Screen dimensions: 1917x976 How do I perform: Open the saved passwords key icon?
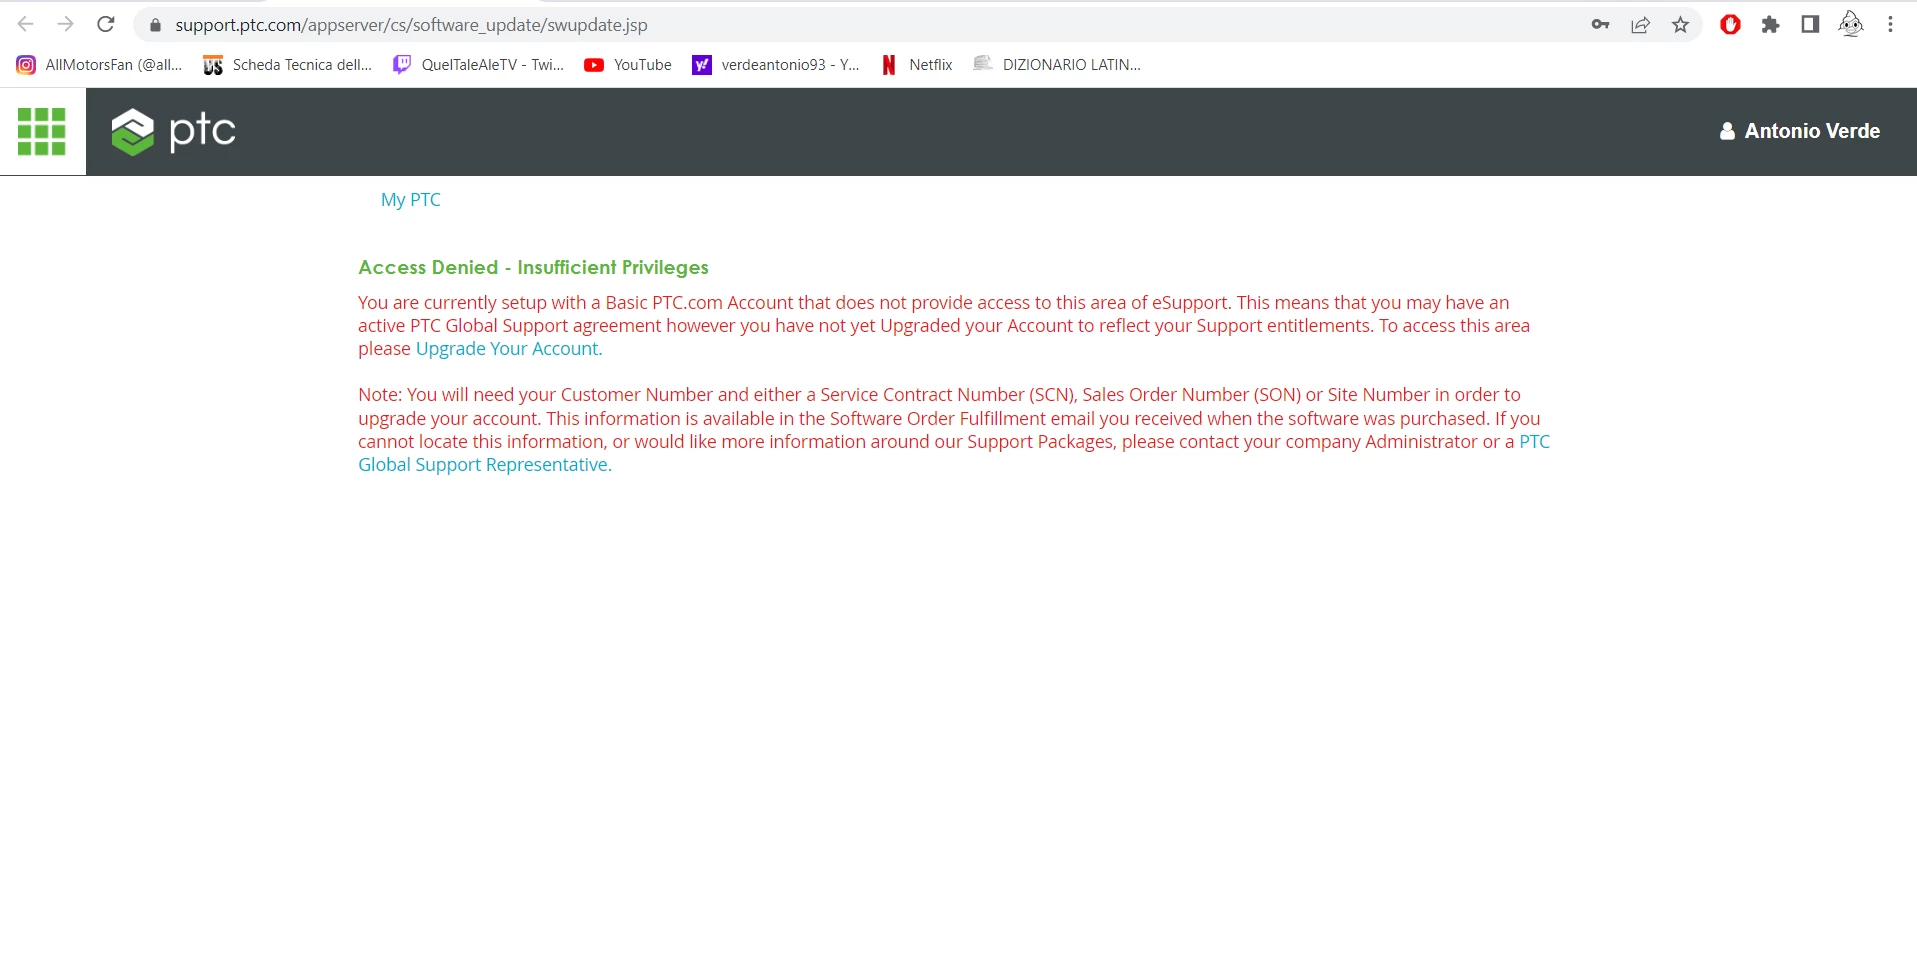pos(1600,25)
